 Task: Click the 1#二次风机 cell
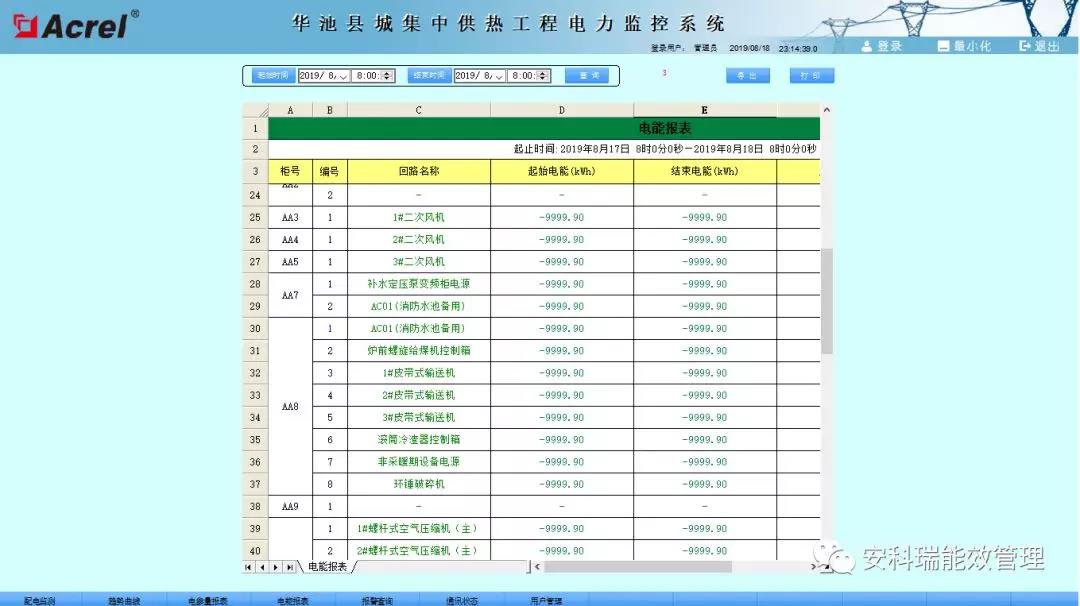click(x=419, y=218)
